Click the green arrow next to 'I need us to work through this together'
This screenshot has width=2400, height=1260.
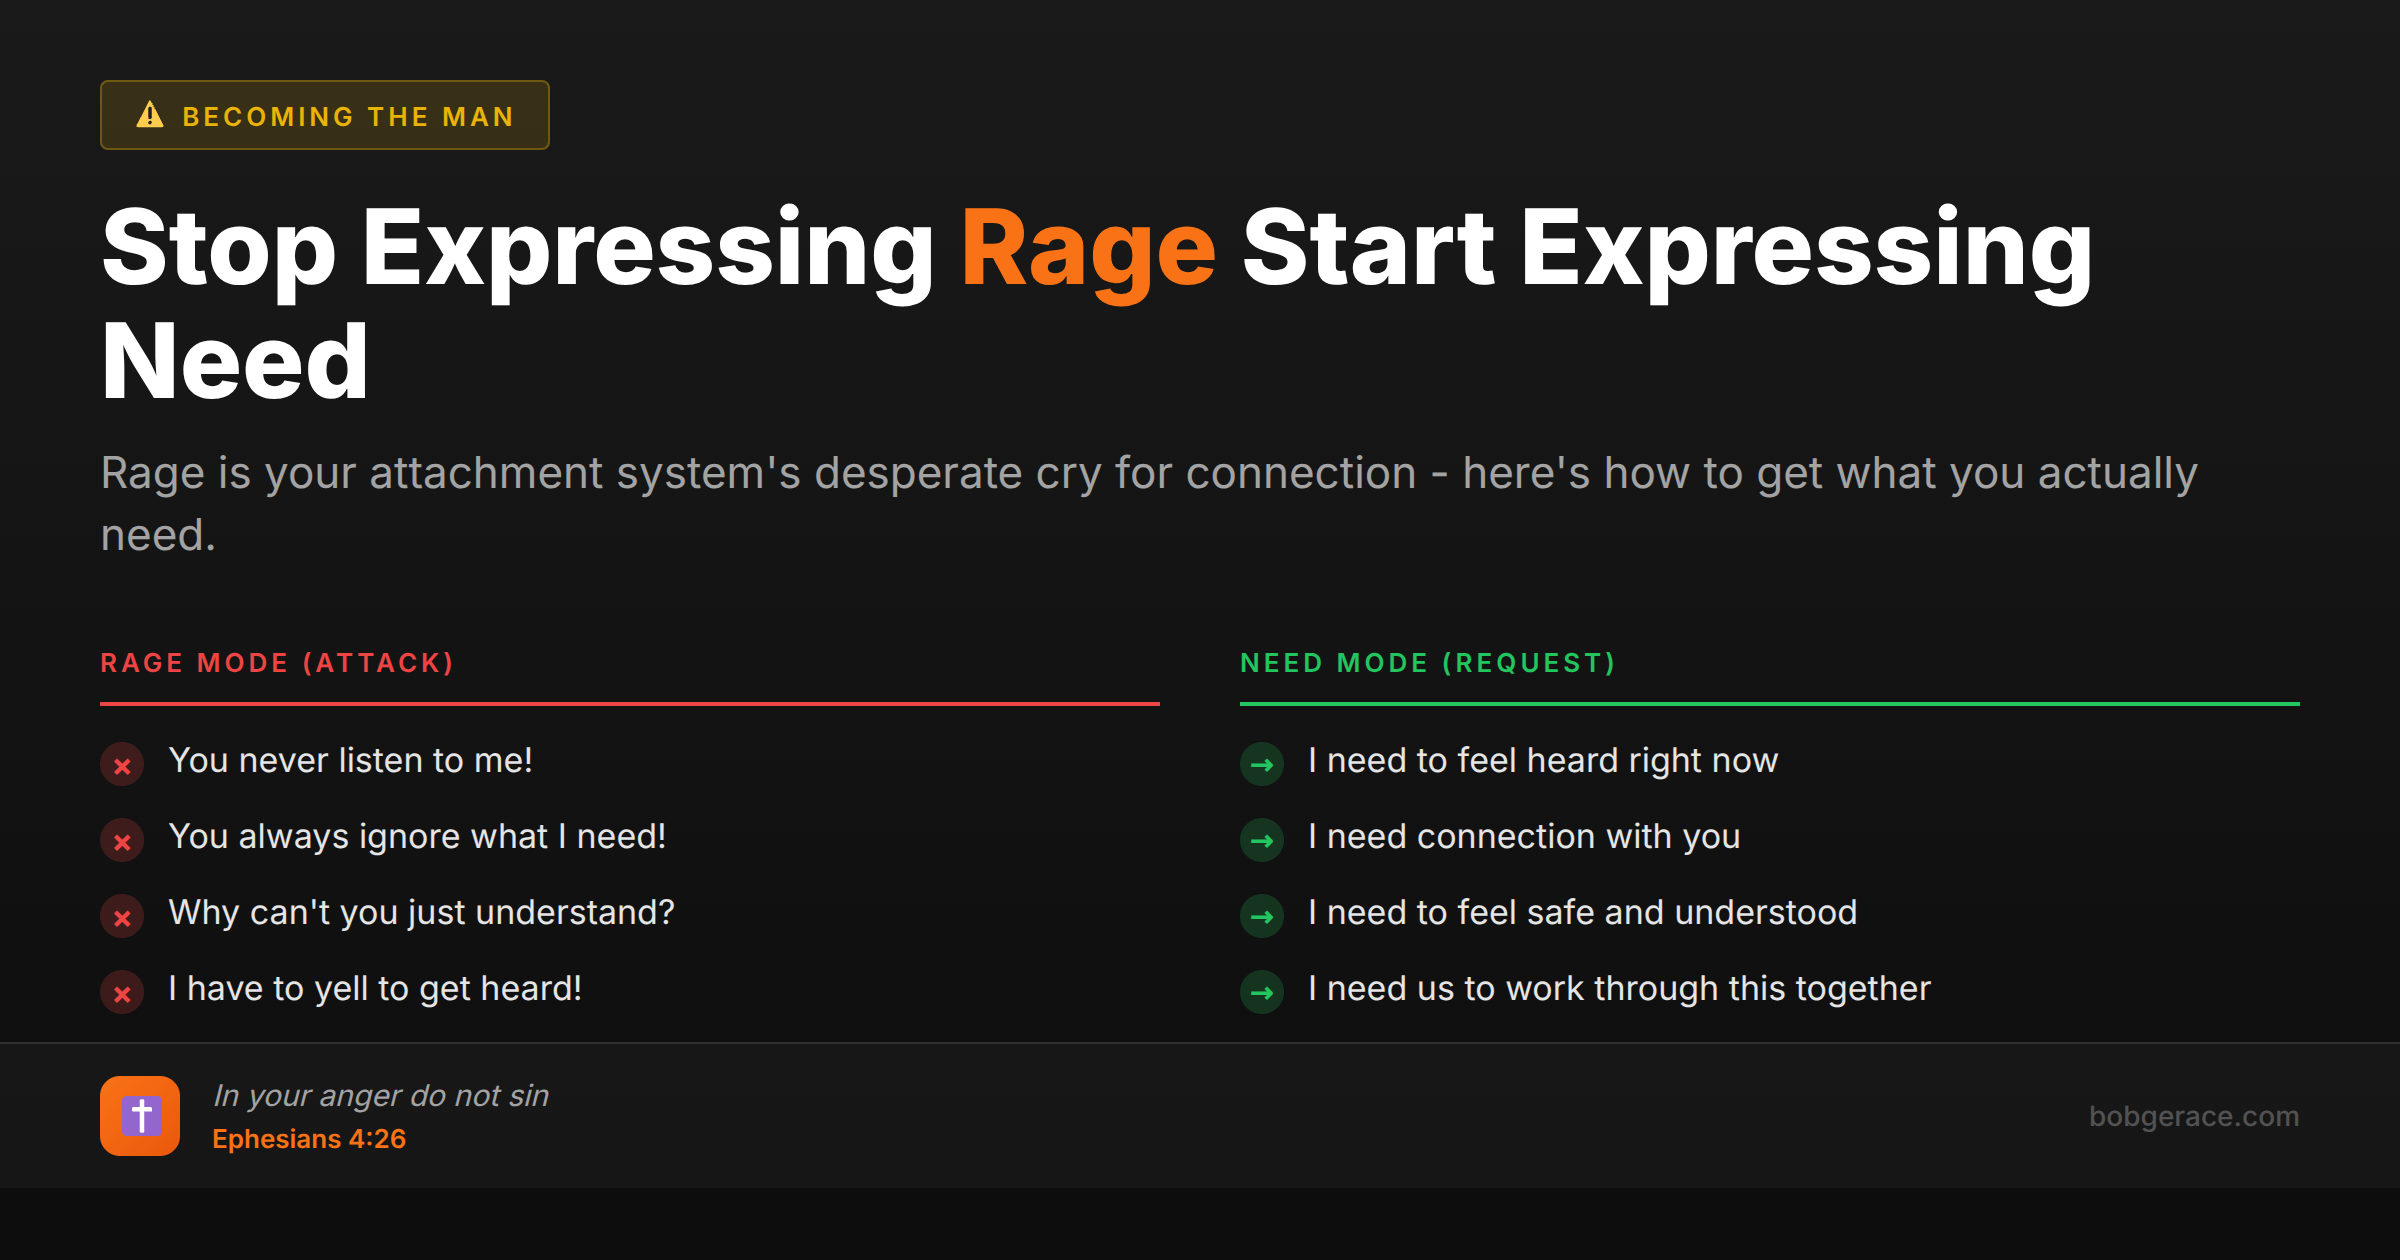coord(1262,992)
